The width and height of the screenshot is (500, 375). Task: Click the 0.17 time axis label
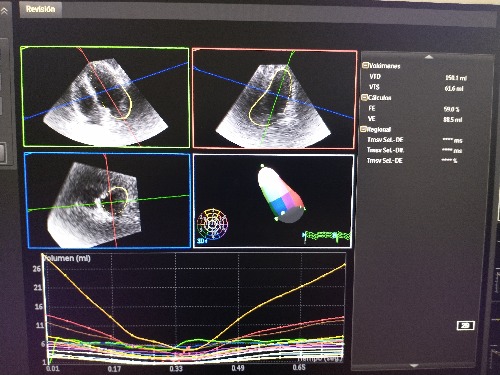pos(114,369)
